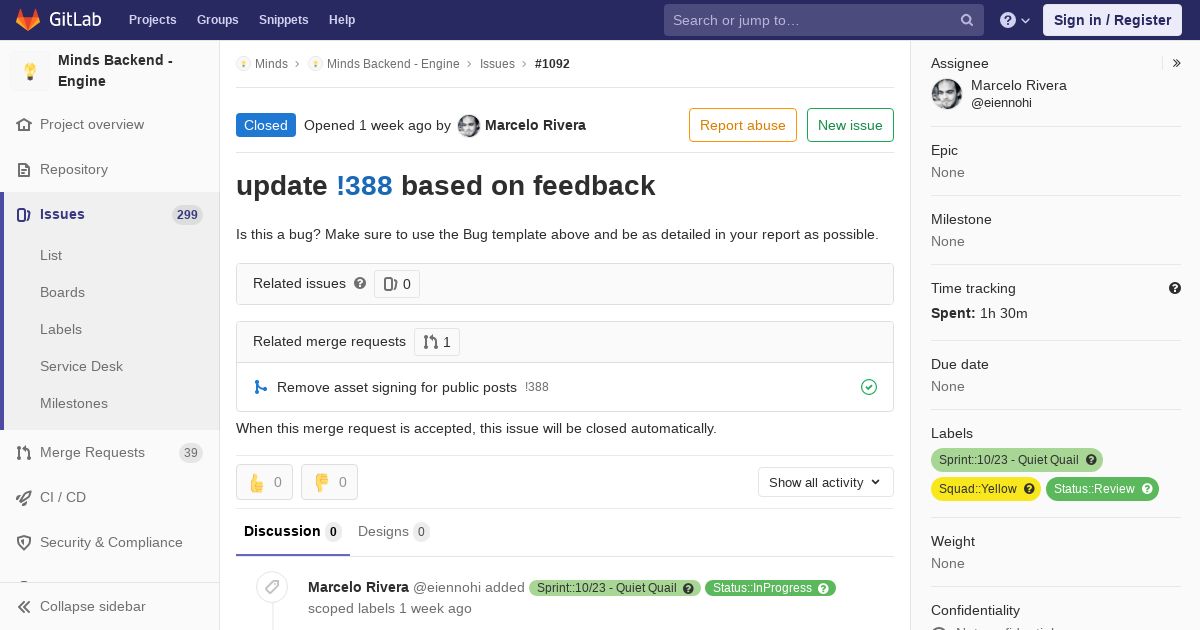Screen dimensions: 1200x630
Task: Click the Minds breadcrumb avatar icon
Action: [243, 63]
